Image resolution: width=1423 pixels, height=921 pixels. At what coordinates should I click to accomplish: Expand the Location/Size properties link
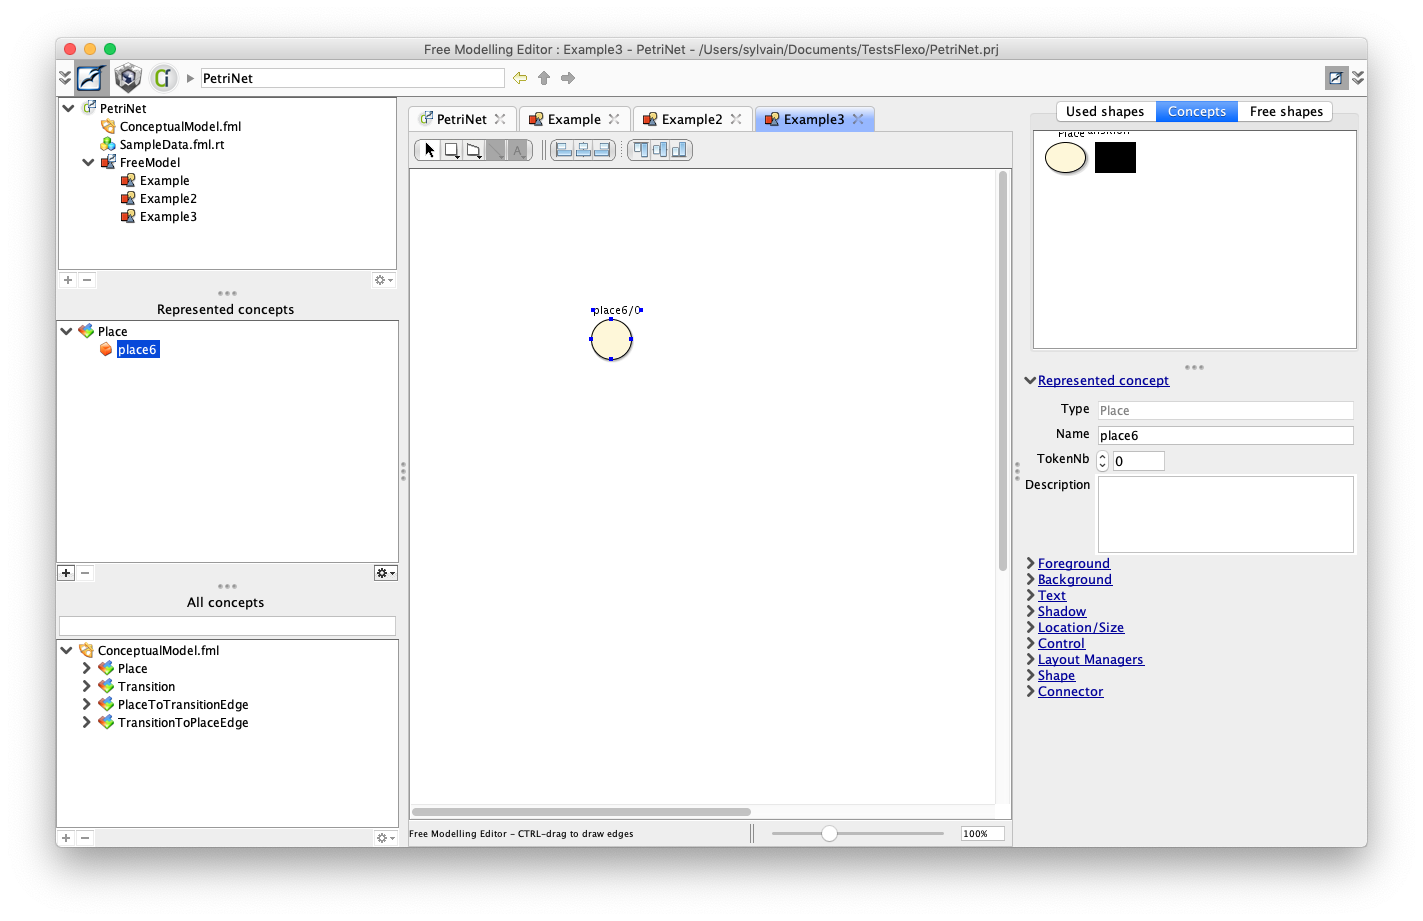point(1081,627)
